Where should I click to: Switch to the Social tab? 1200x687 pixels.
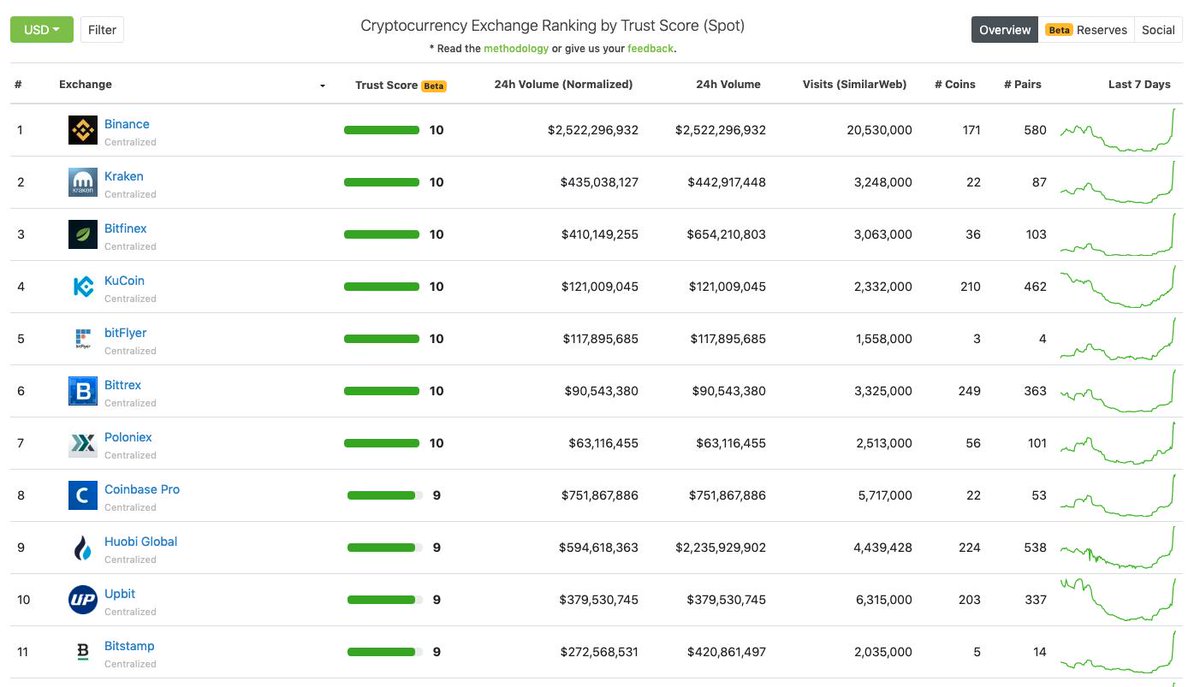(x=1158, y=30)
